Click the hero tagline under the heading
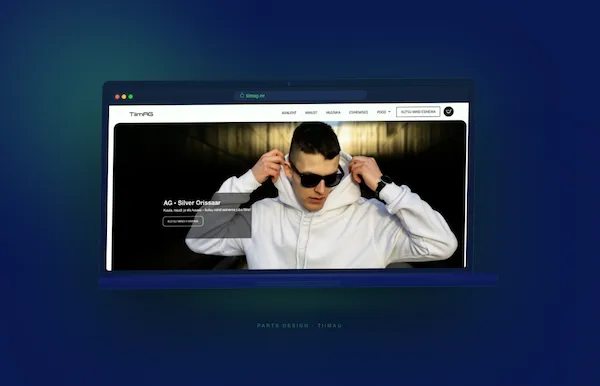 point(207,210)
